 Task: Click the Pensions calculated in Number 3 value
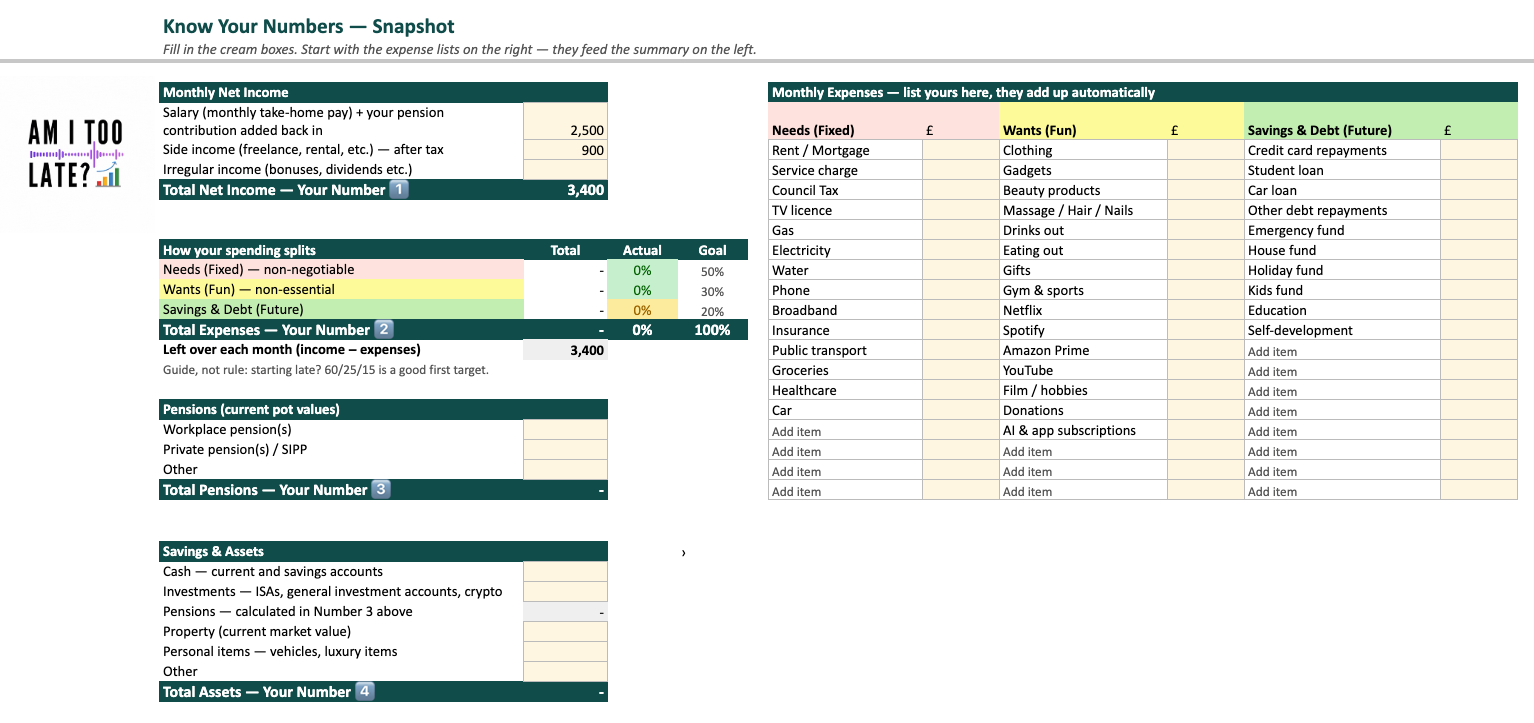[565, 612]
